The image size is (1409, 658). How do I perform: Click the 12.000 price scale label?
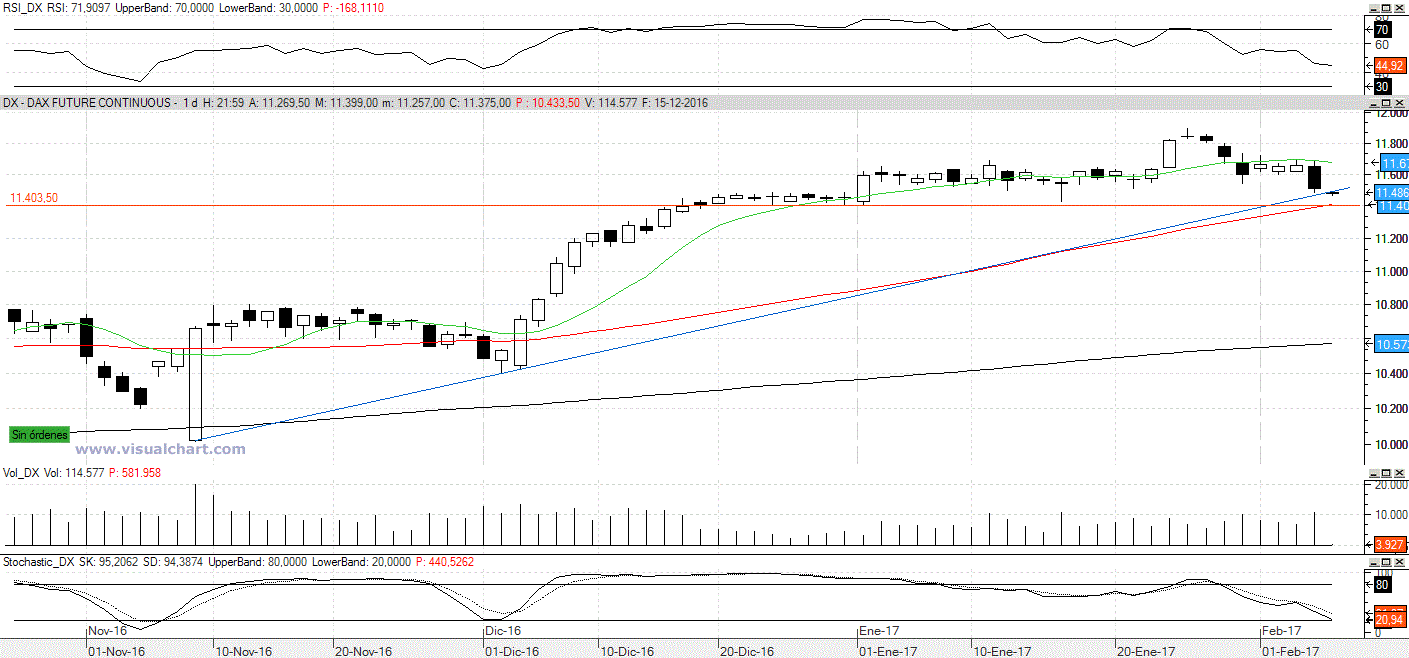1391,114
